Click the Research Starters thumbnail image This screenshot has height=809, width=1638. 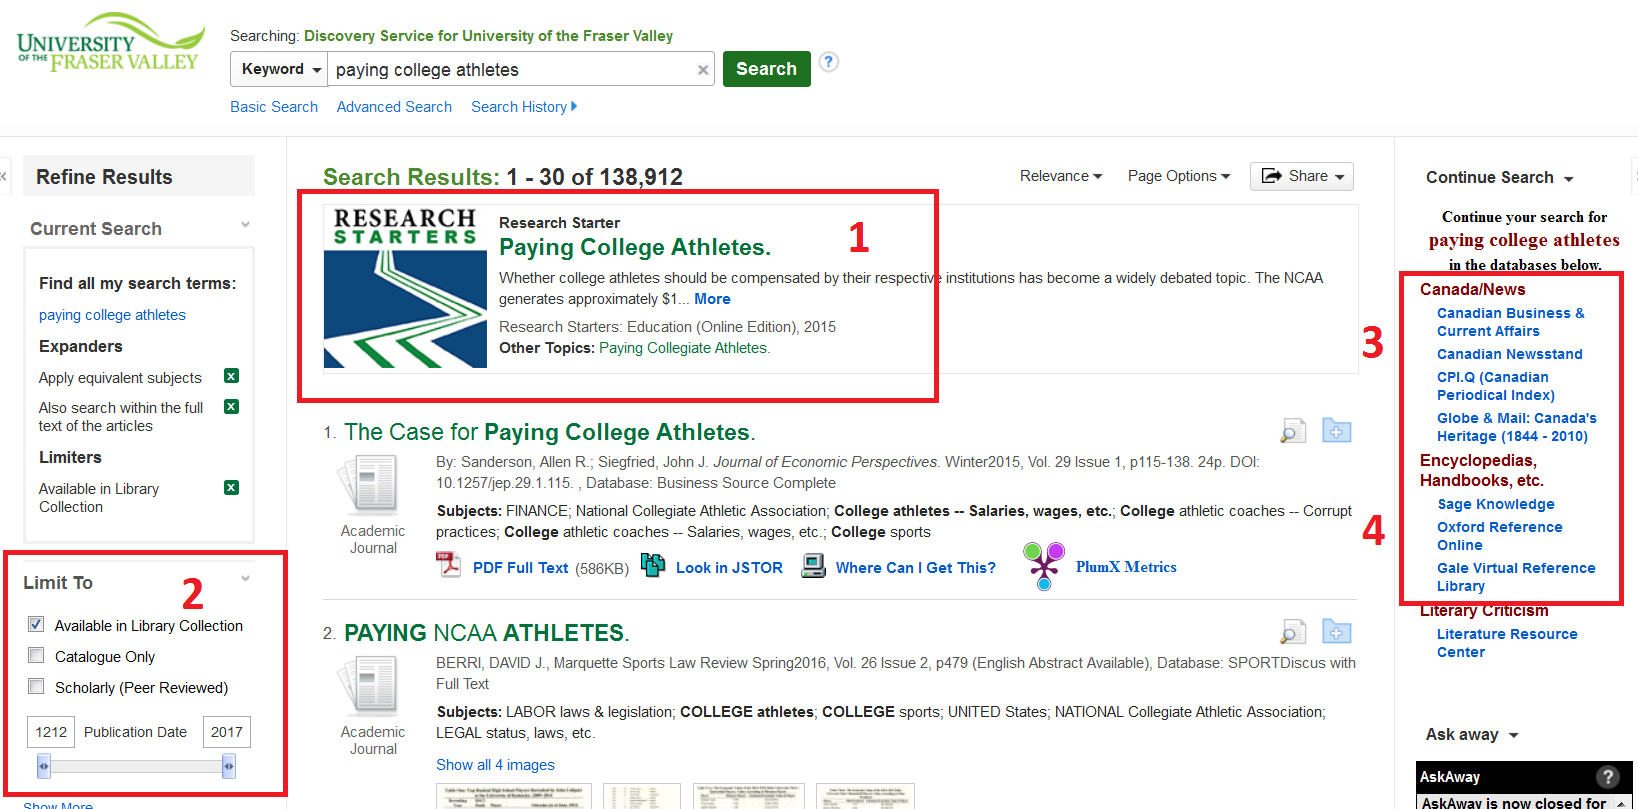coord(405,287)
